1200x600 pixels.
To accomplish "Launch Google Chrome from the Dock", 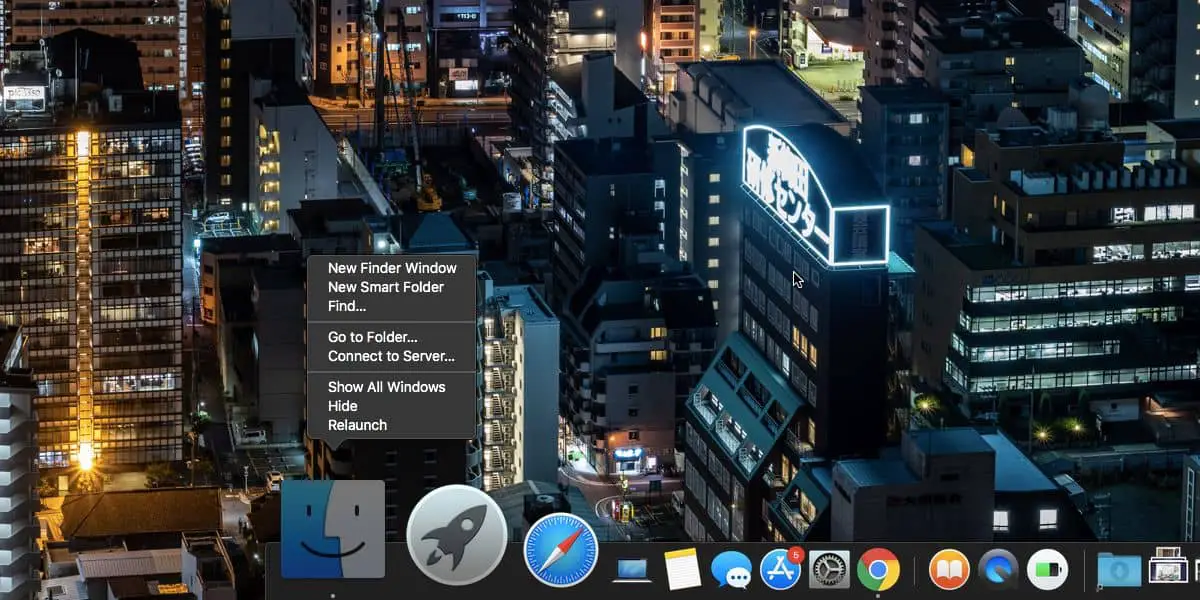I will click(x=878, y=569).
